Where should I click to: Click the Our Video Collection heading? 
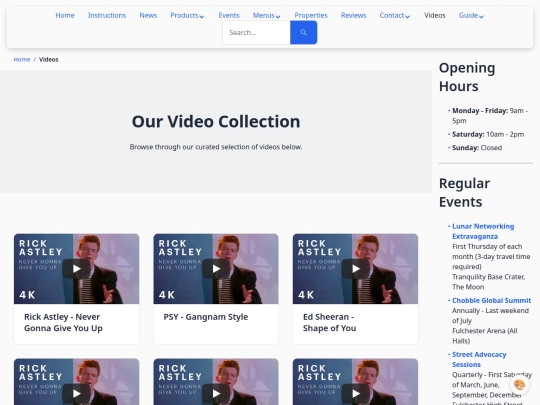216,121
